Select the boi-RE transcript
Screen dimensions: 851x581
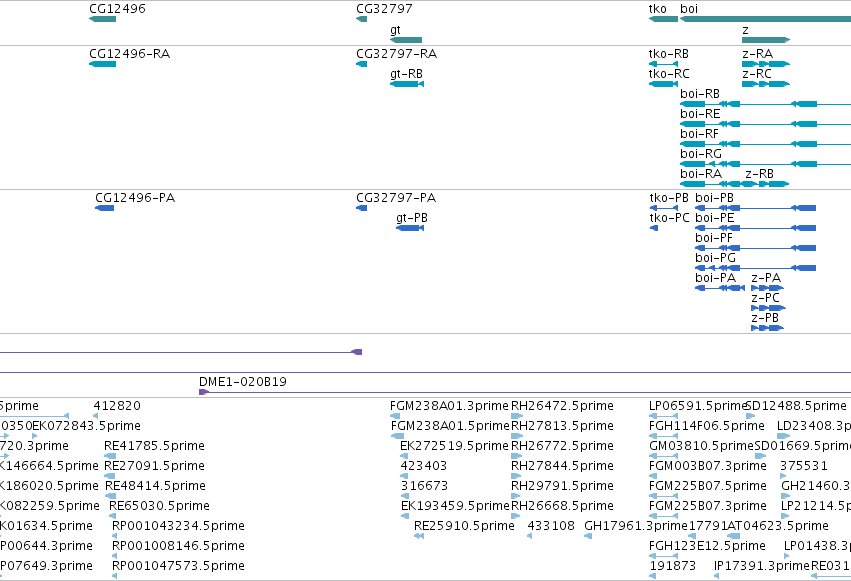coord(765,124)
